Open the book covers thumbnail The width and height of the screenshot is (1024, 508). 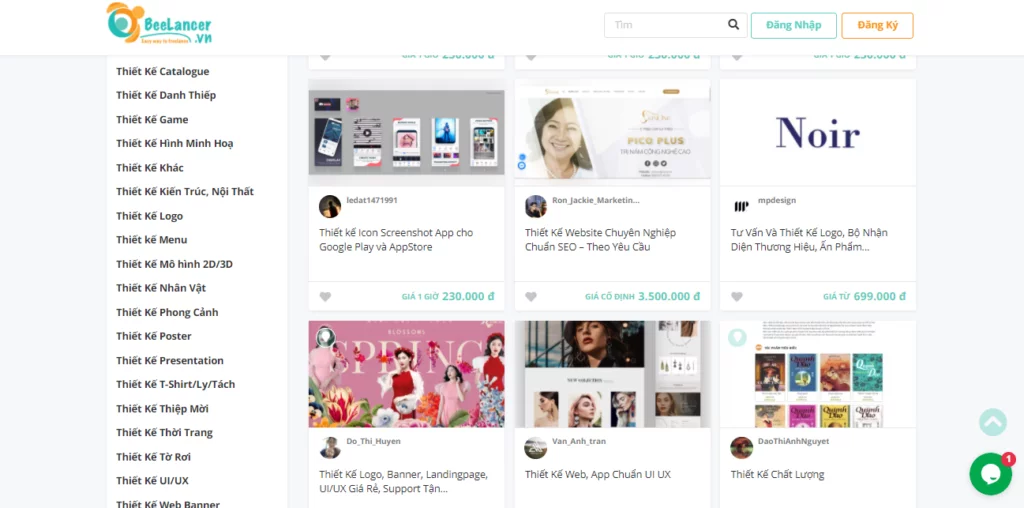coord(818,374)
